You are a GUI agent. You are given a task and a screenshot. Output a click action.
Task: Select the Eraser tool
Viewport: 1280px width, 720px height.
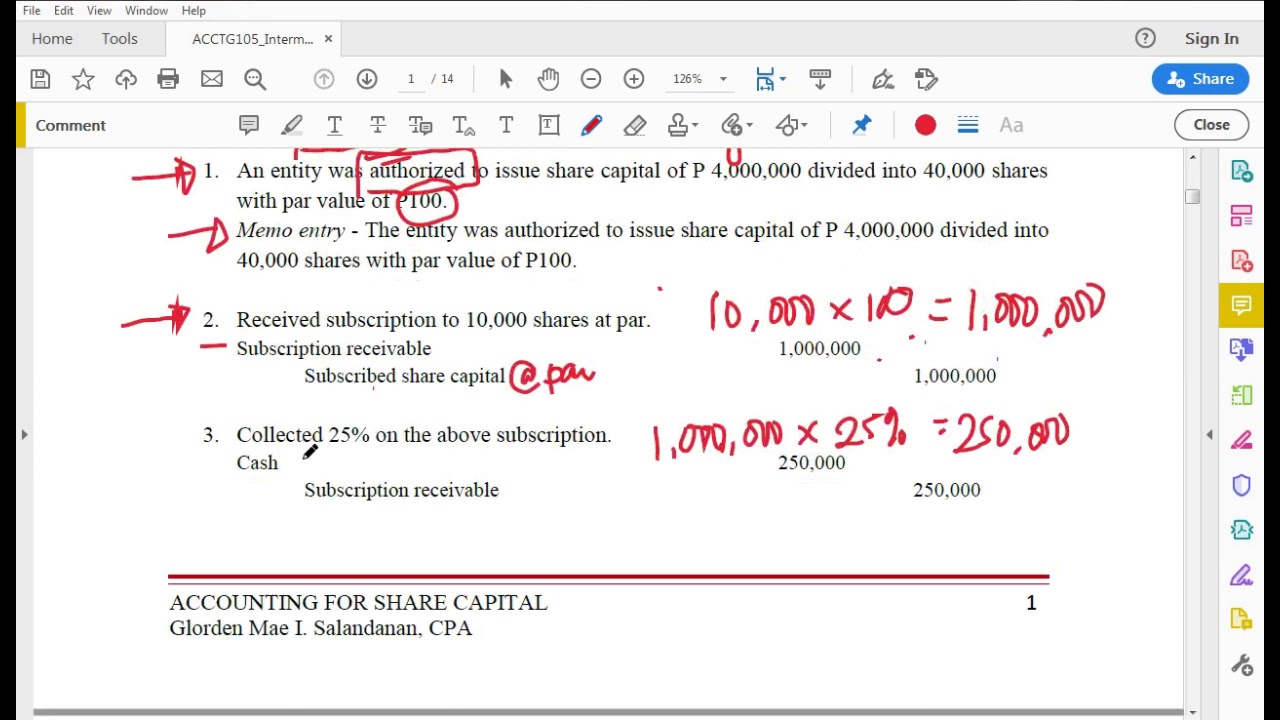coord(635,125)
